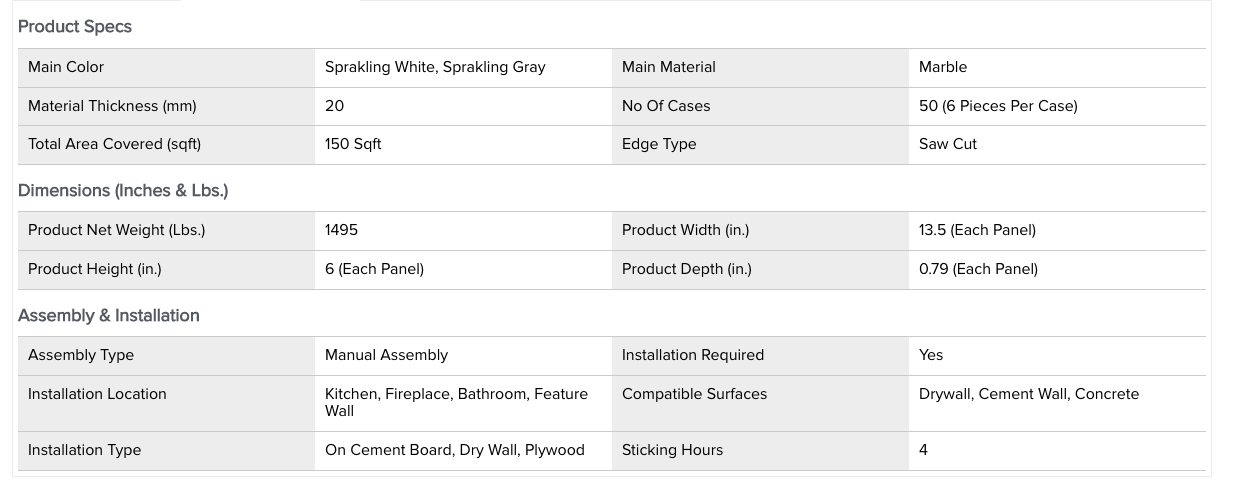The width and height of the screenshot is (1239, 493).
Task: Click the Product Specs heading
Action: 75,27
